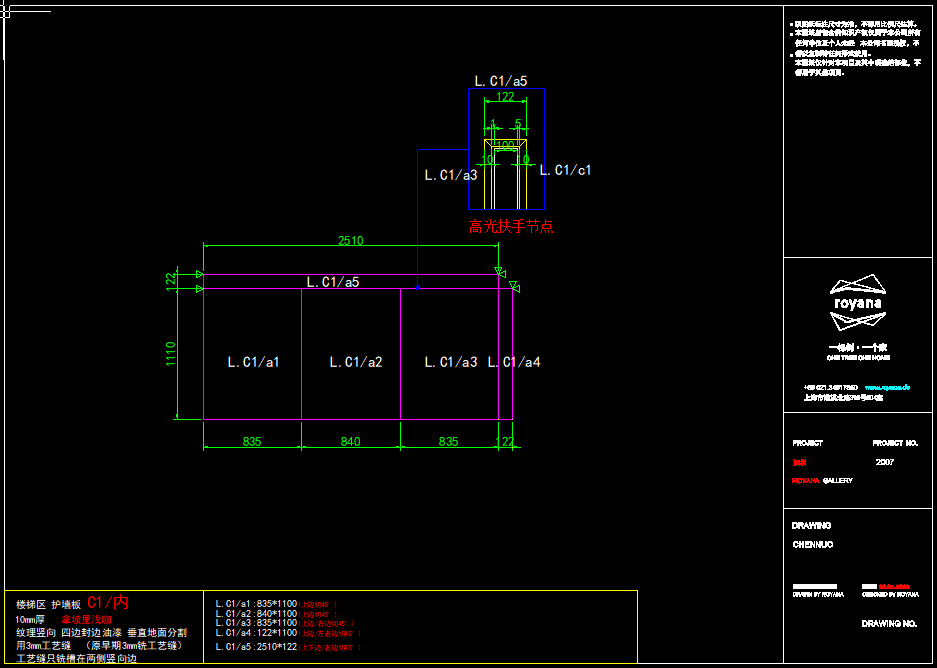
Task: Click the 2007 project number text
Action: point(885,462)
